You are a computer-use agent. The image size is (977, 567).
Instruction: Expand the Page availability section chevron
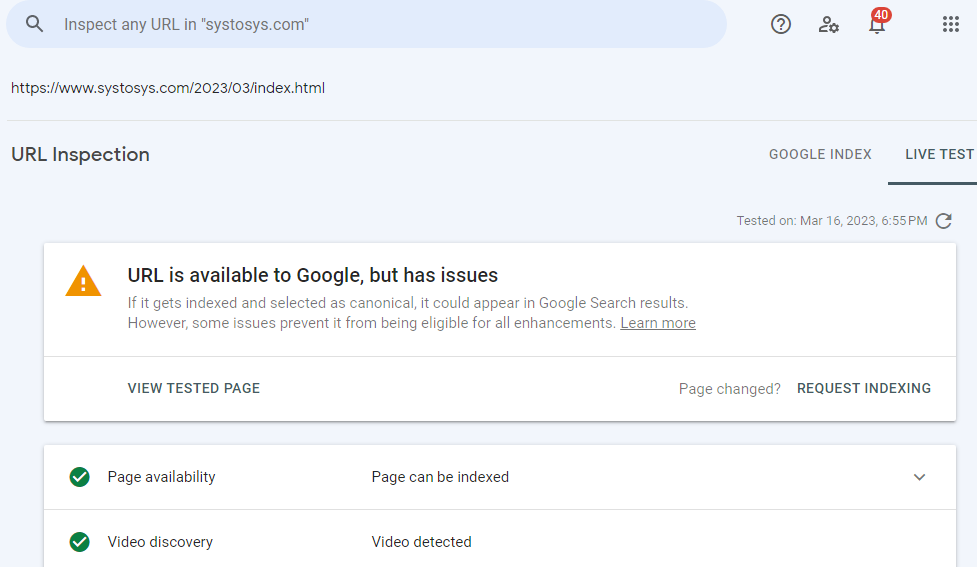pos(920,477)
